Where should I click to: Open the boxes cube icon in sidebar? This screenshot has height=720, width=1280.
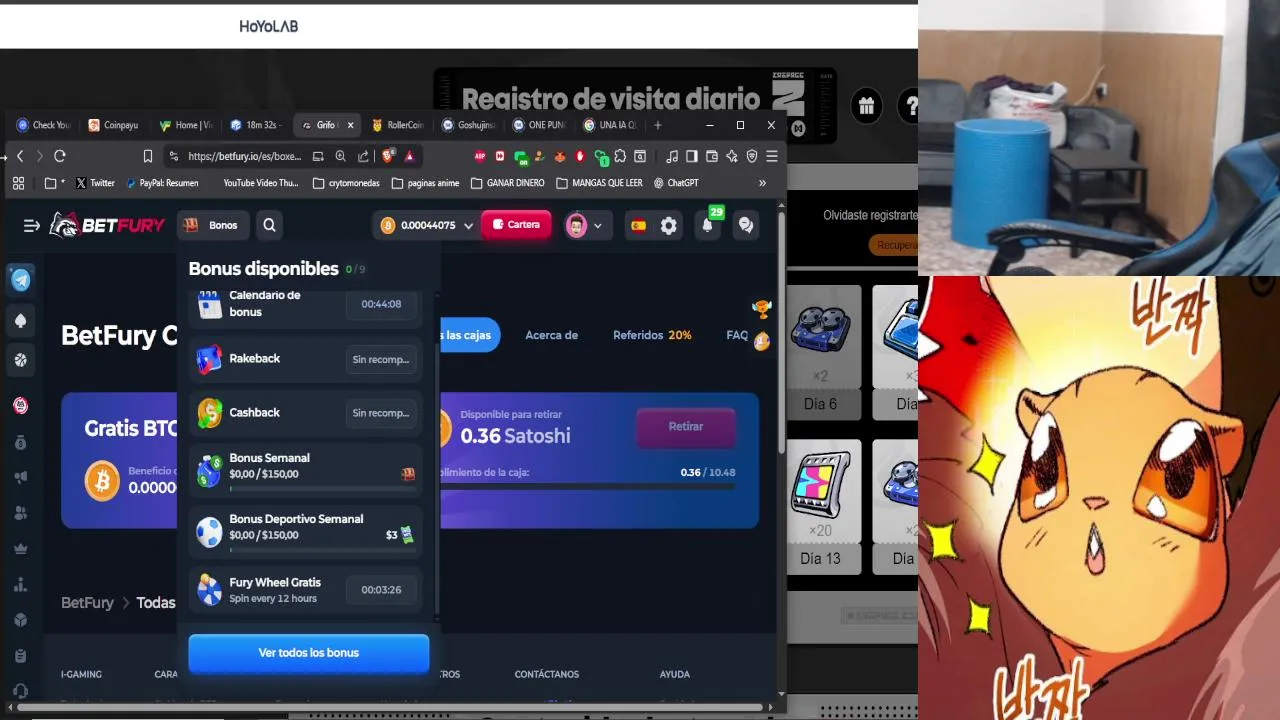[20, 619]
